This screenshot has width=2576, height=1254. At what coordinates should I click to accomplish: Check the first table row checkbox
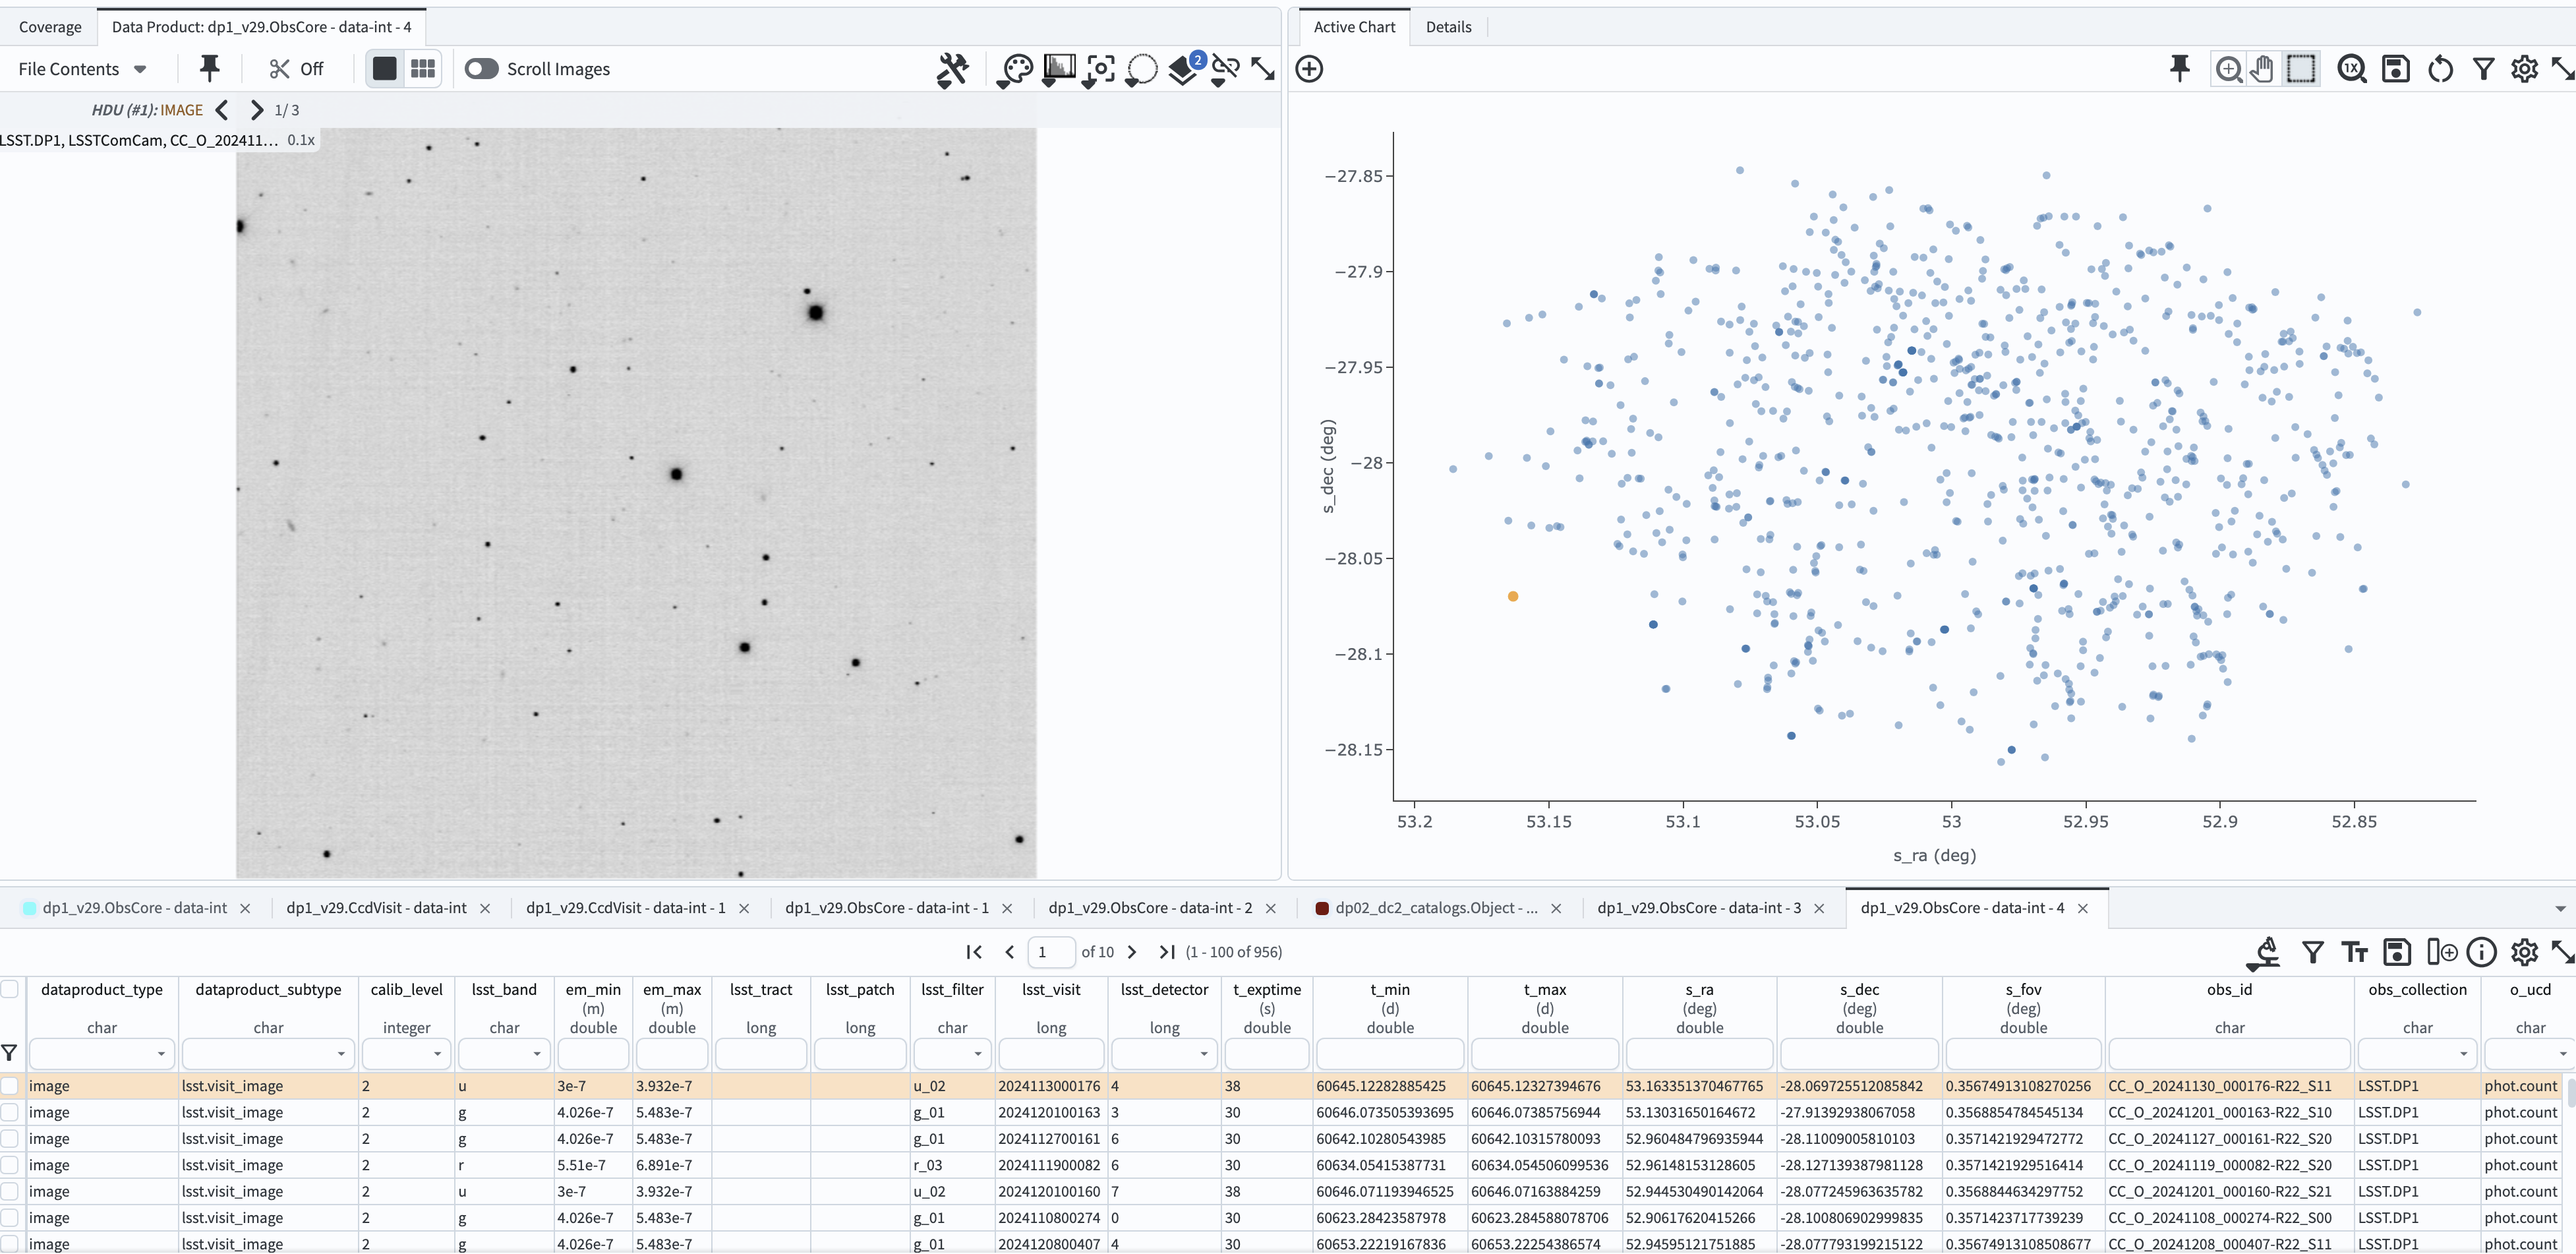point(10,1085)
